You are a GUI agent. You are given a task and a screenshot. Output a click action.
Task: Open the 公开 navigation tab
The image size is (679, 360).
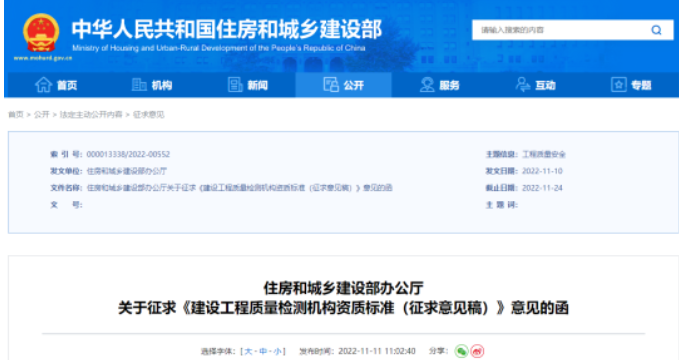click(x=343, y=85)
